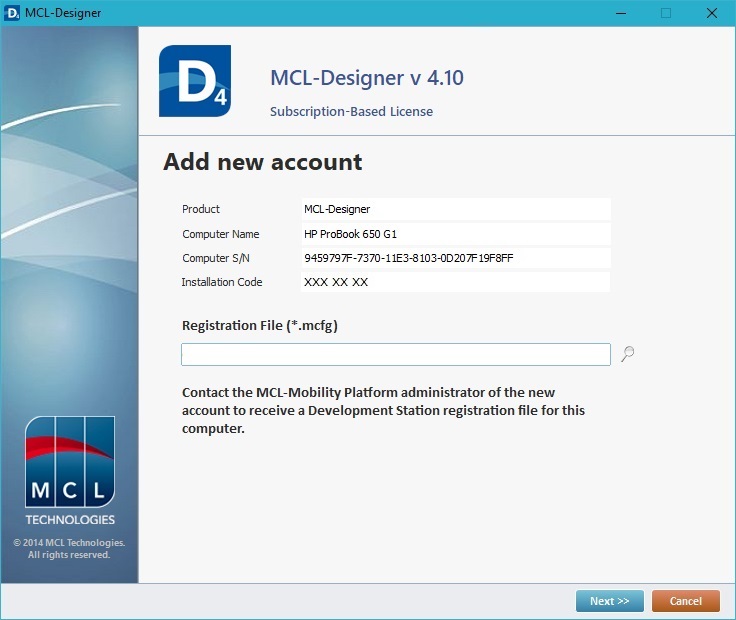The image size is (736, 620).
Task: Click the Computer S/N value field
Action: point(456,258)
